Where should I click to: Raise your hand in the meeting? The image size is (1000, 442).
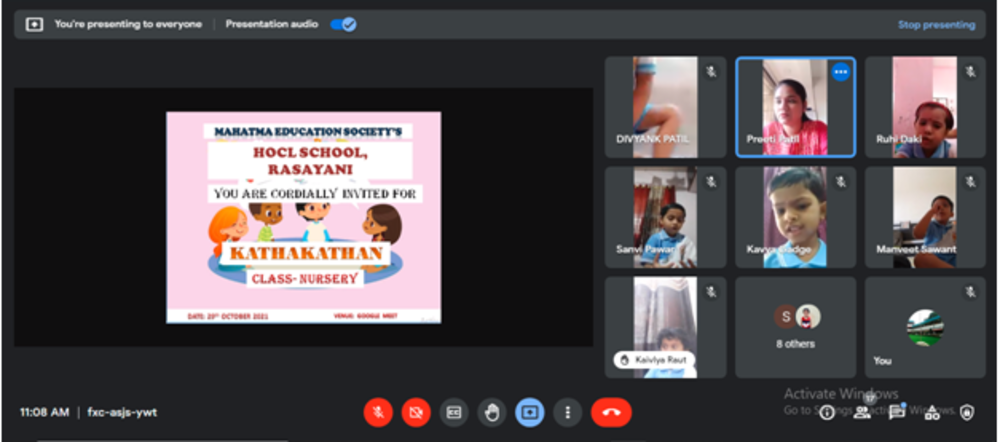[x=491, y=412]
